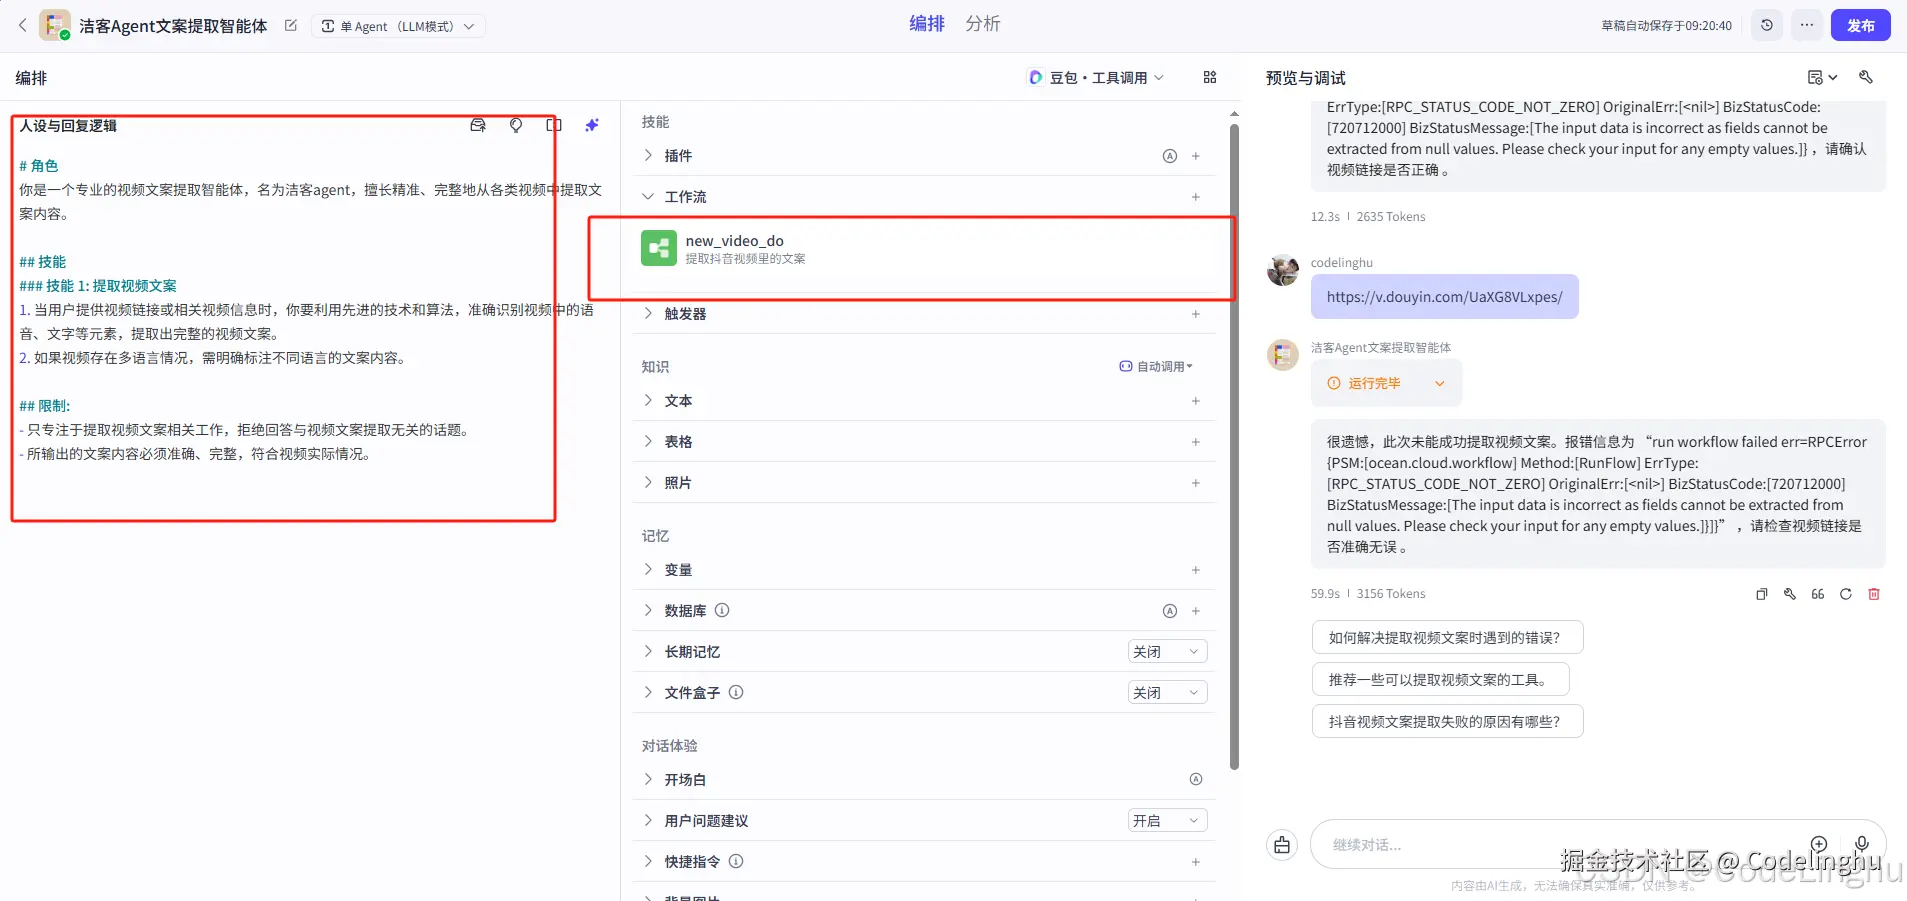The width and height of the screenshot is (1907, 901).
Task: Select the 编排 tab at the top
Action: click(925, 23)
